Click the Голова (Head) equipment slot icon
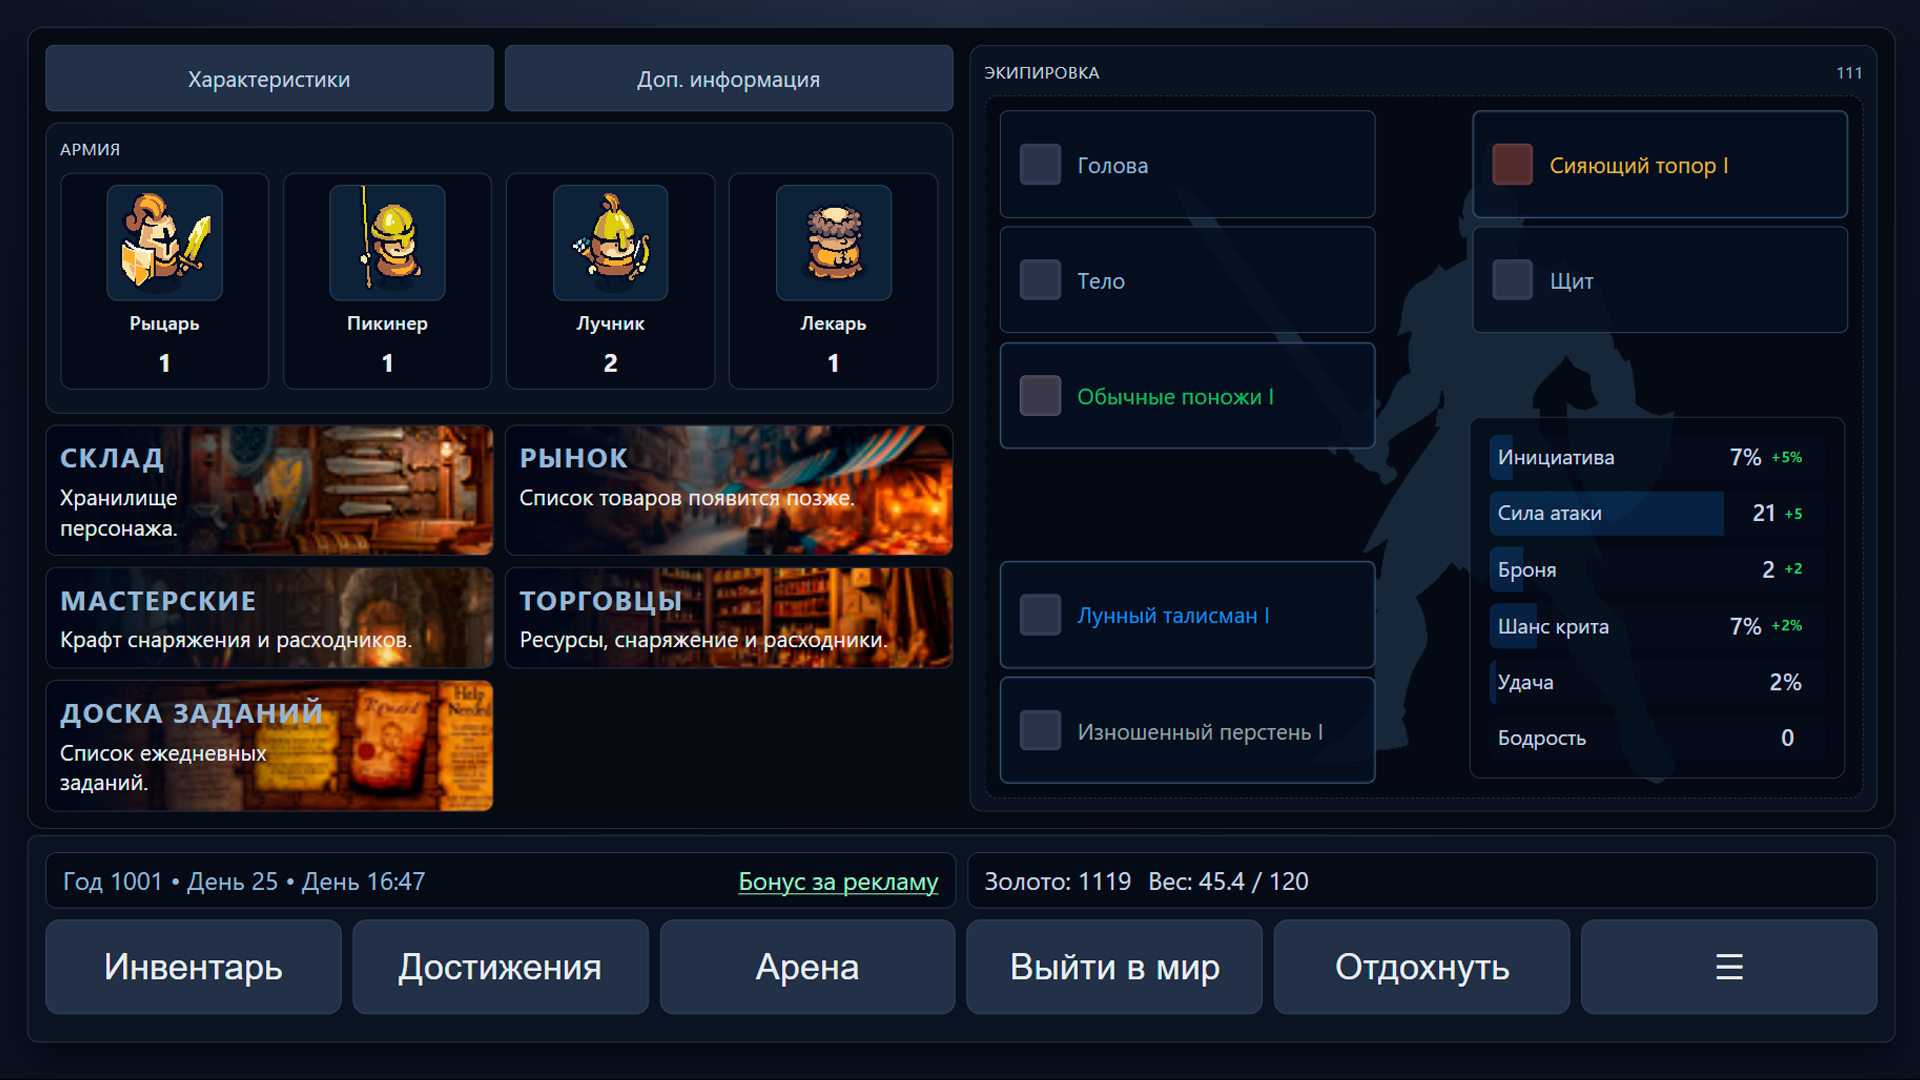 point(1040,164)
